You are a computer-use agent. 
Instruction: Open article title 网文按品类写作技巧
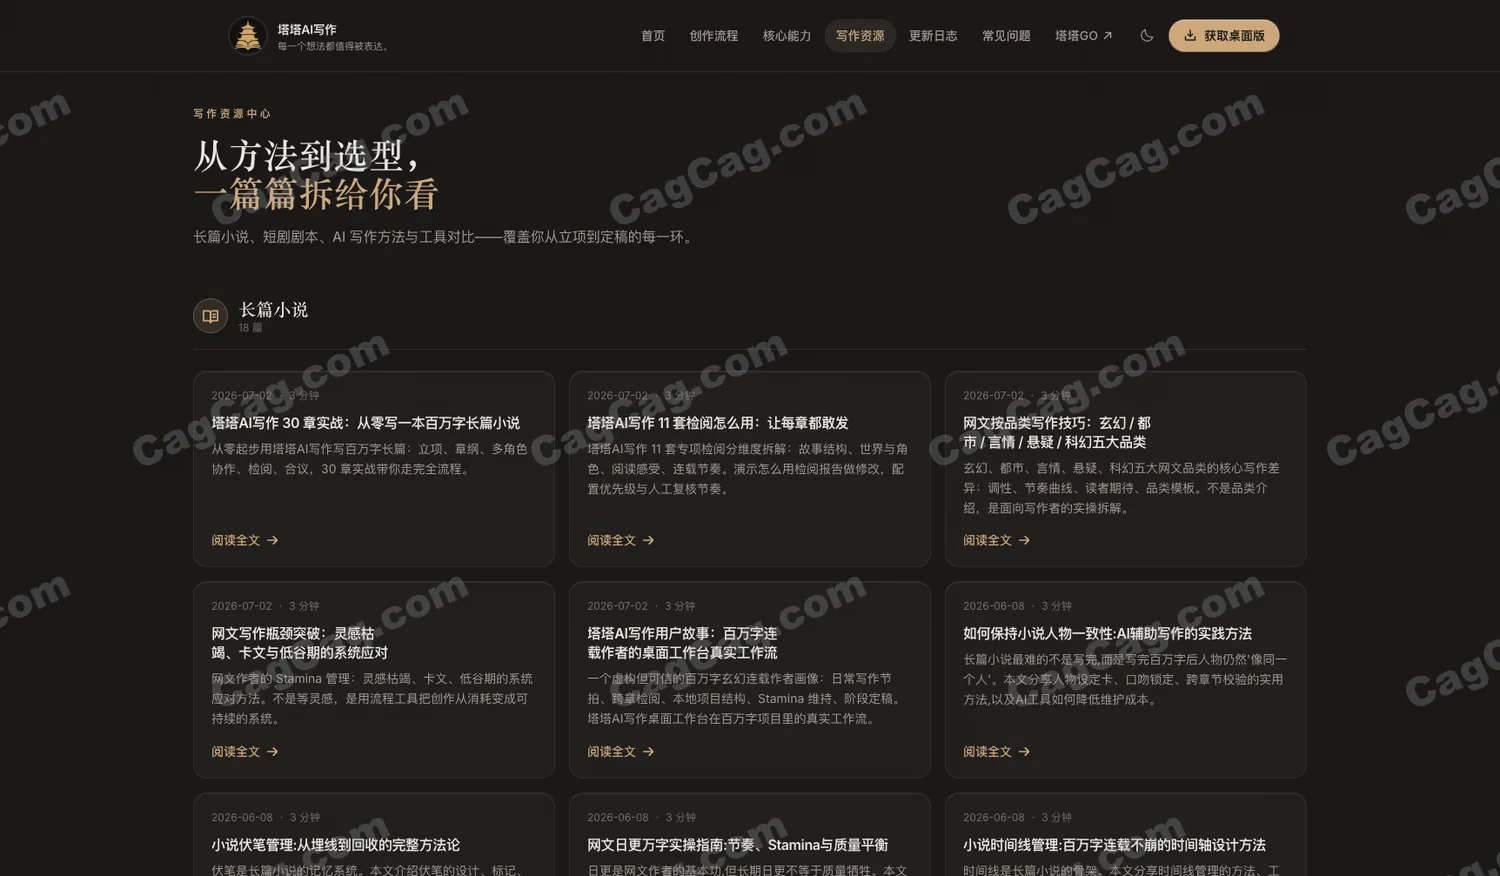[1057, 433]
